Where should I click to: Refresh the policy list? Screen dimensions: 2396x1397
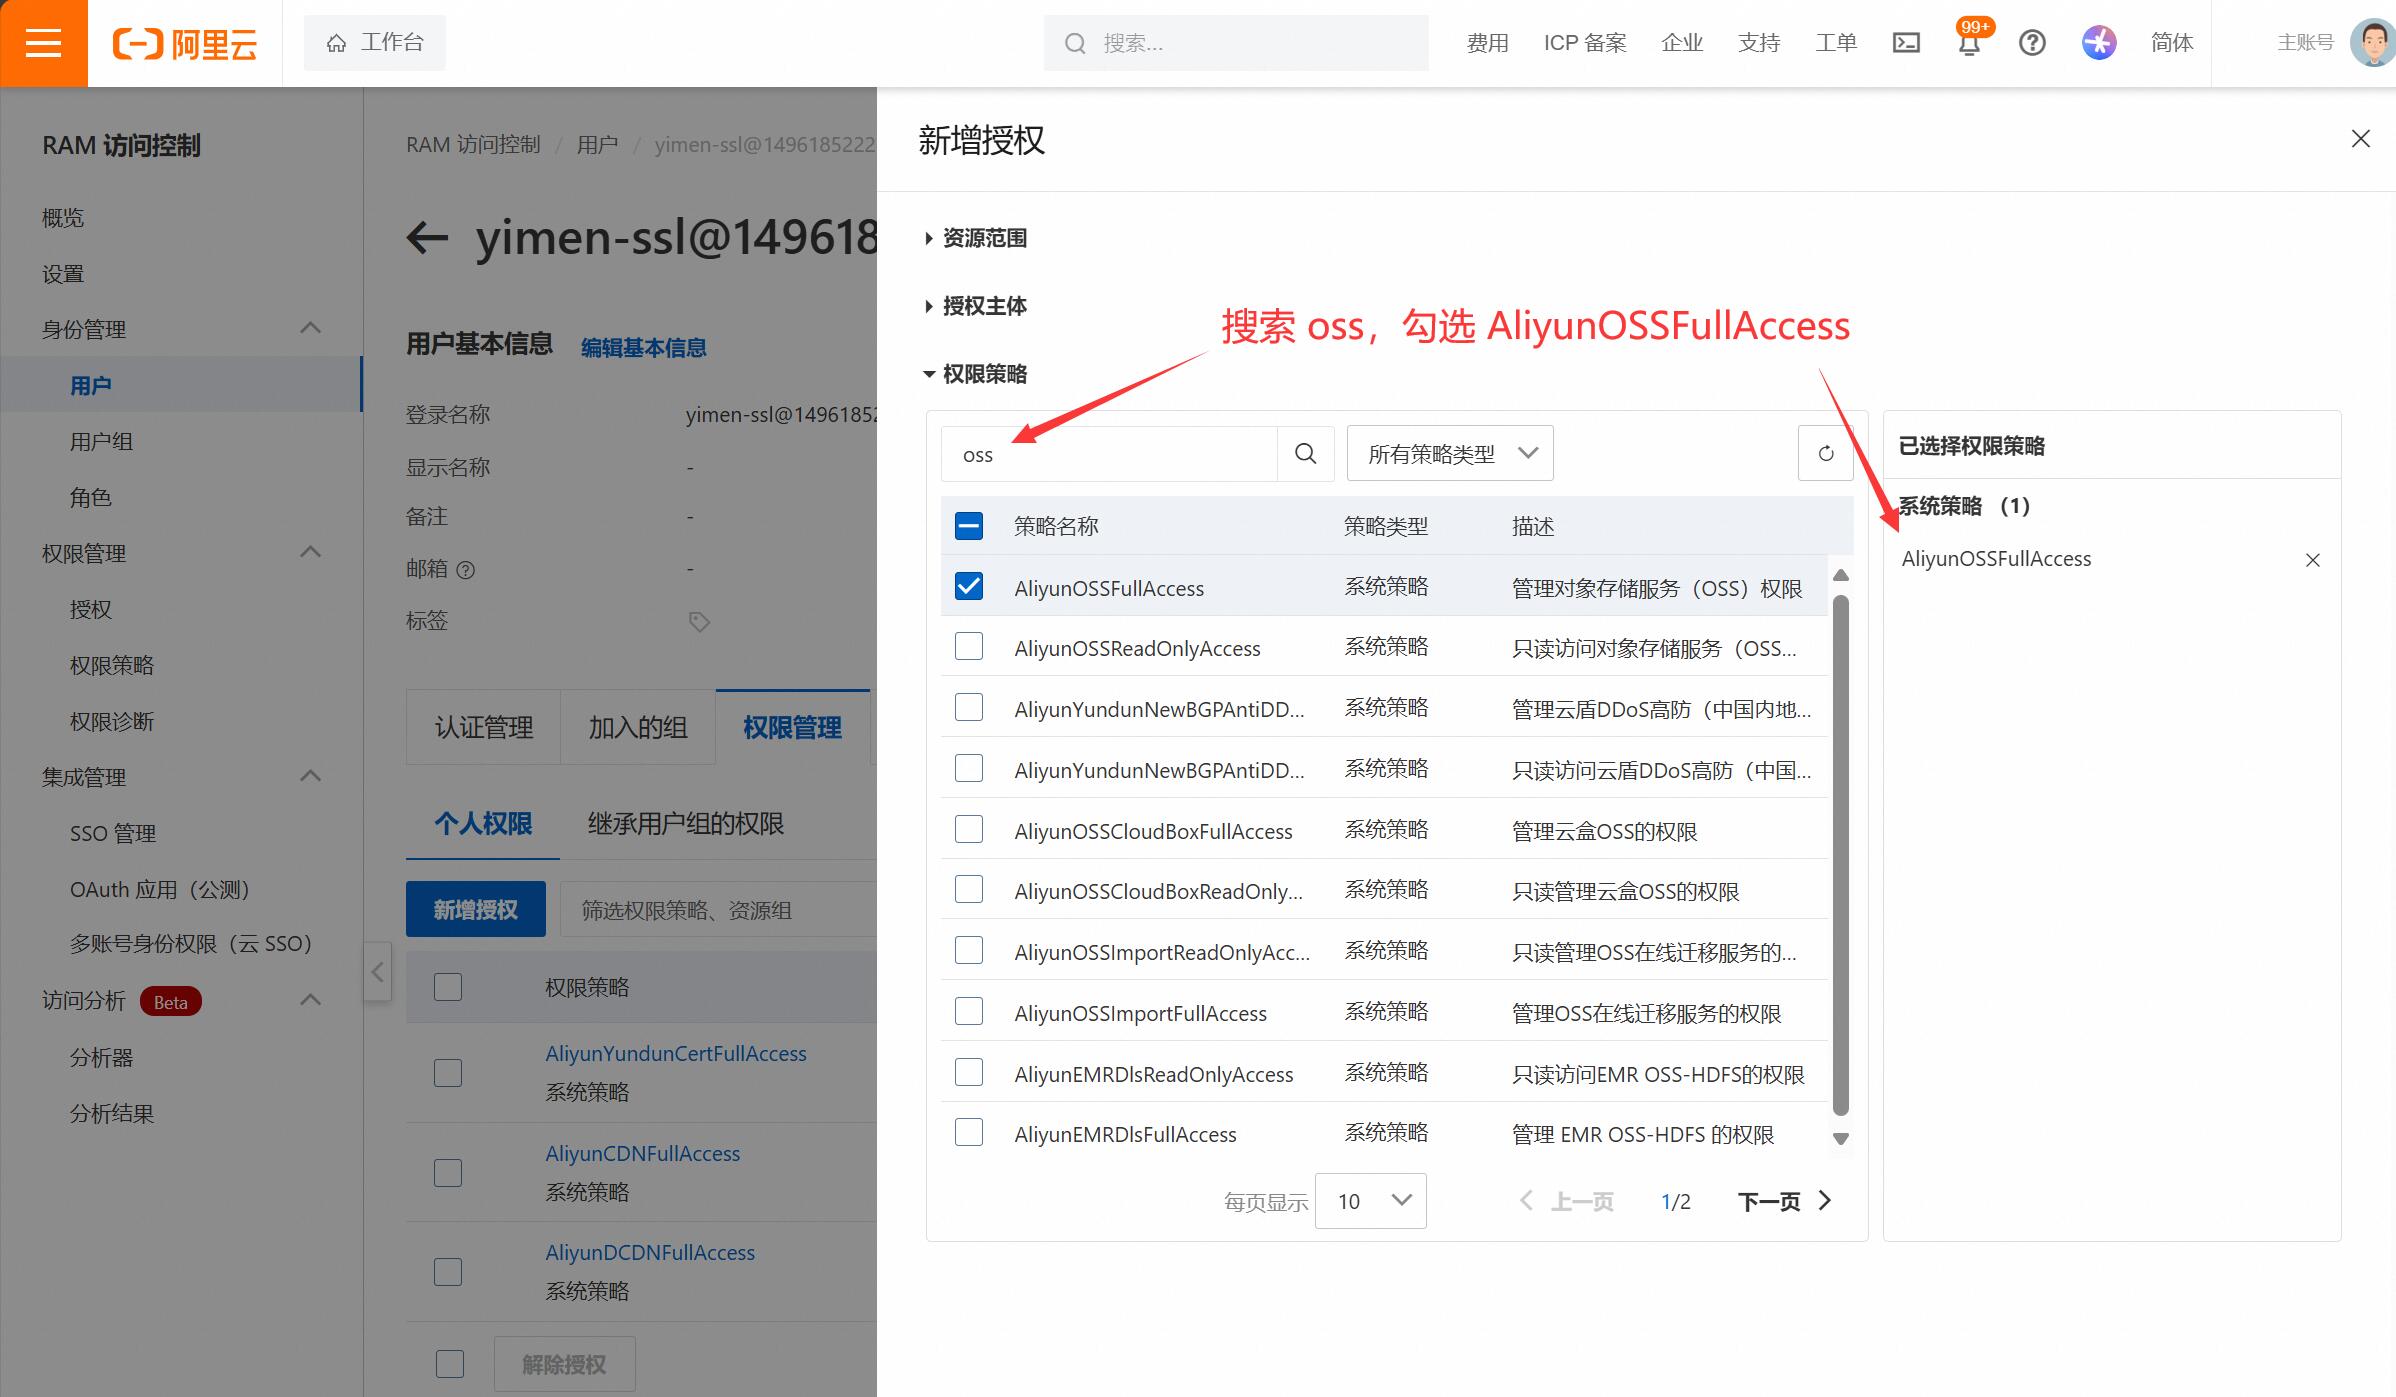tap(1825, 454)
